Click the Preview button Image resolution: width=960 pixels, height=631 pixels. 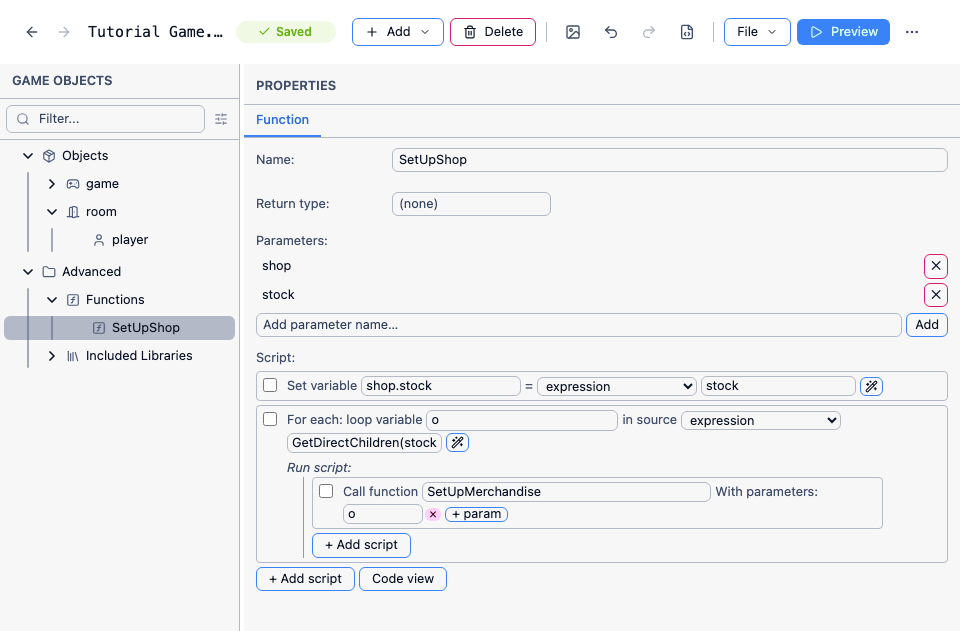click(x=843, y=32)
